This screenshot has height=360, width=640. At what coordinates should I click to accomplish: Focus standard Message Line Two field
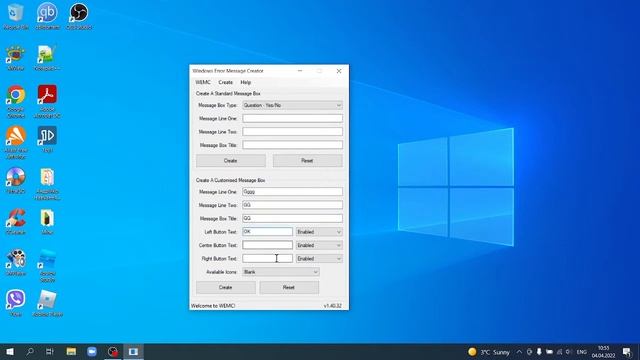pyautogui.click(x=292, y=132)
